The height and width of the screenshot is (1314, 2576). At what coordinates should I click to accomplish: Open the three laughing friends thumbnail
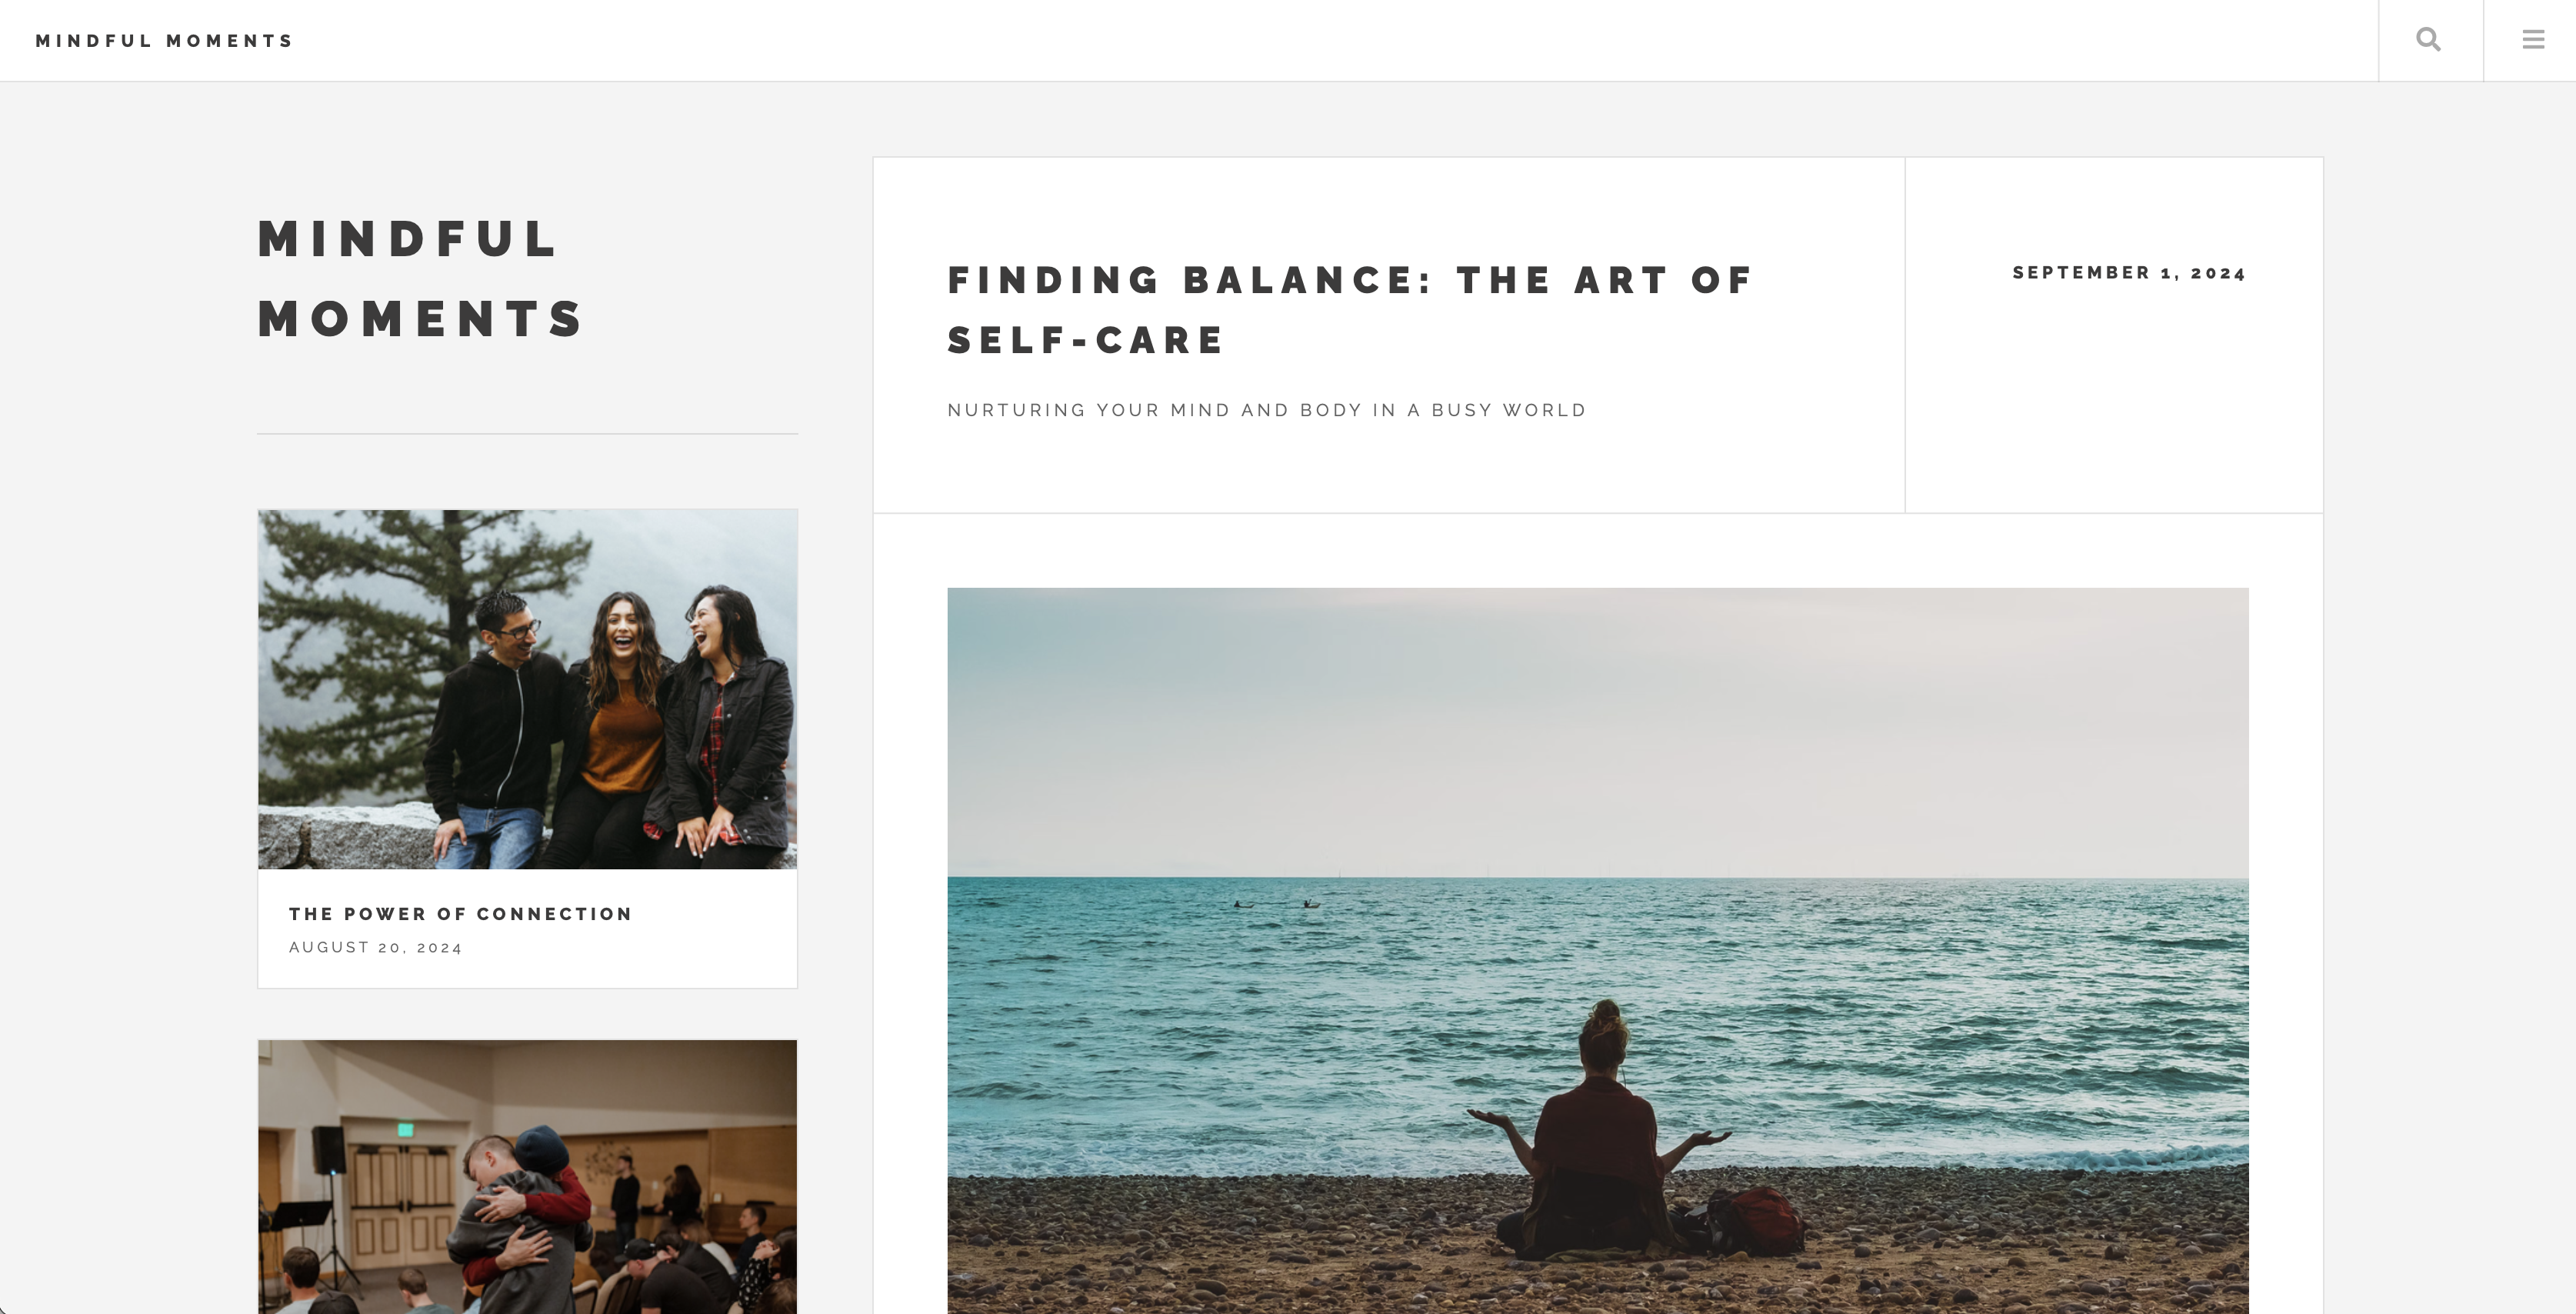(528, 689)
